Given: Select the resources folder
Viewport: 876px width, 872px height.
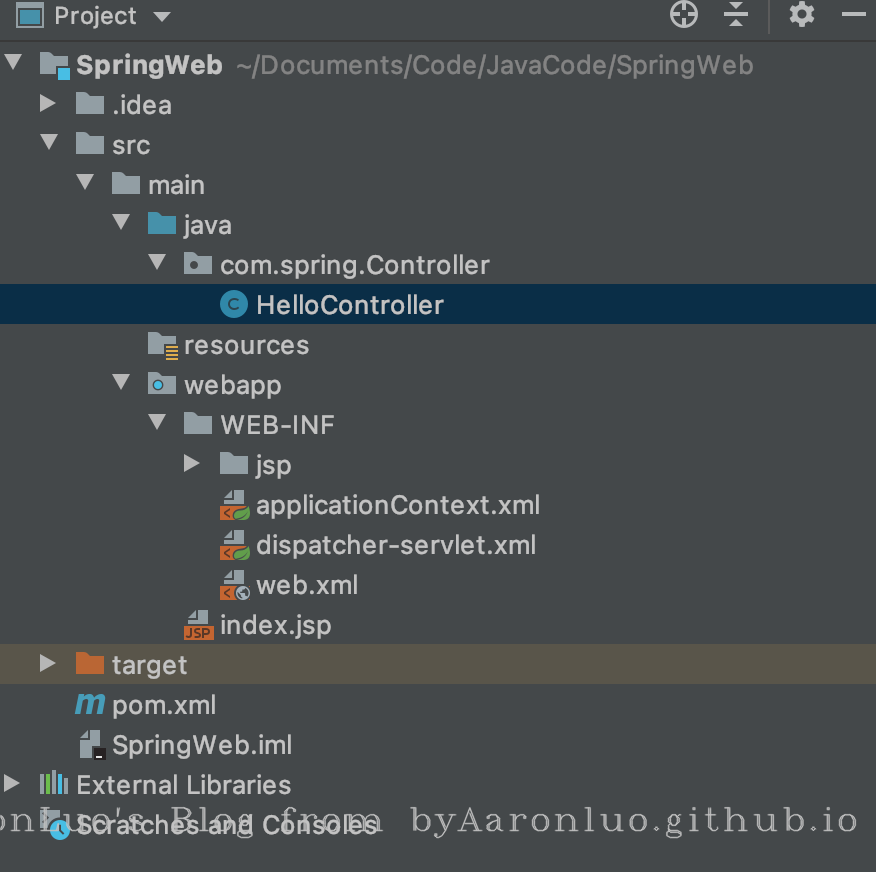Looking at the screenshot, I should [245, 345].
